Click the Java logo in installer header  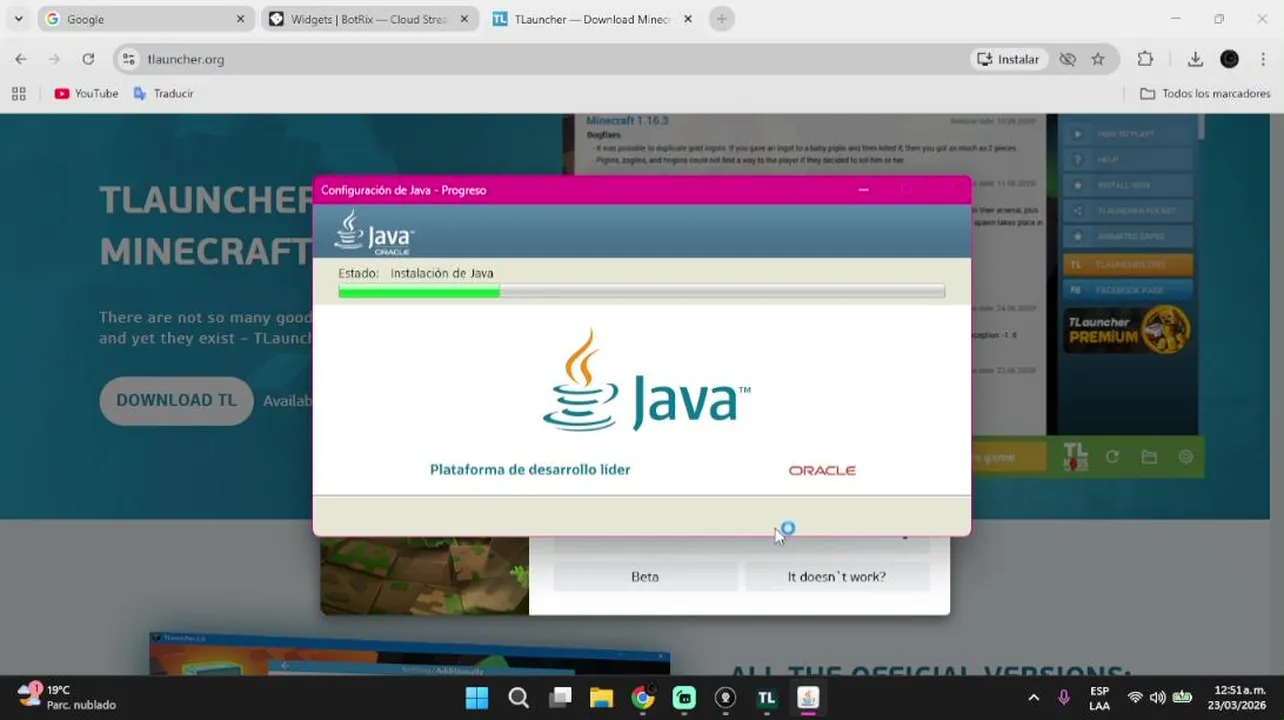(374, 232)
